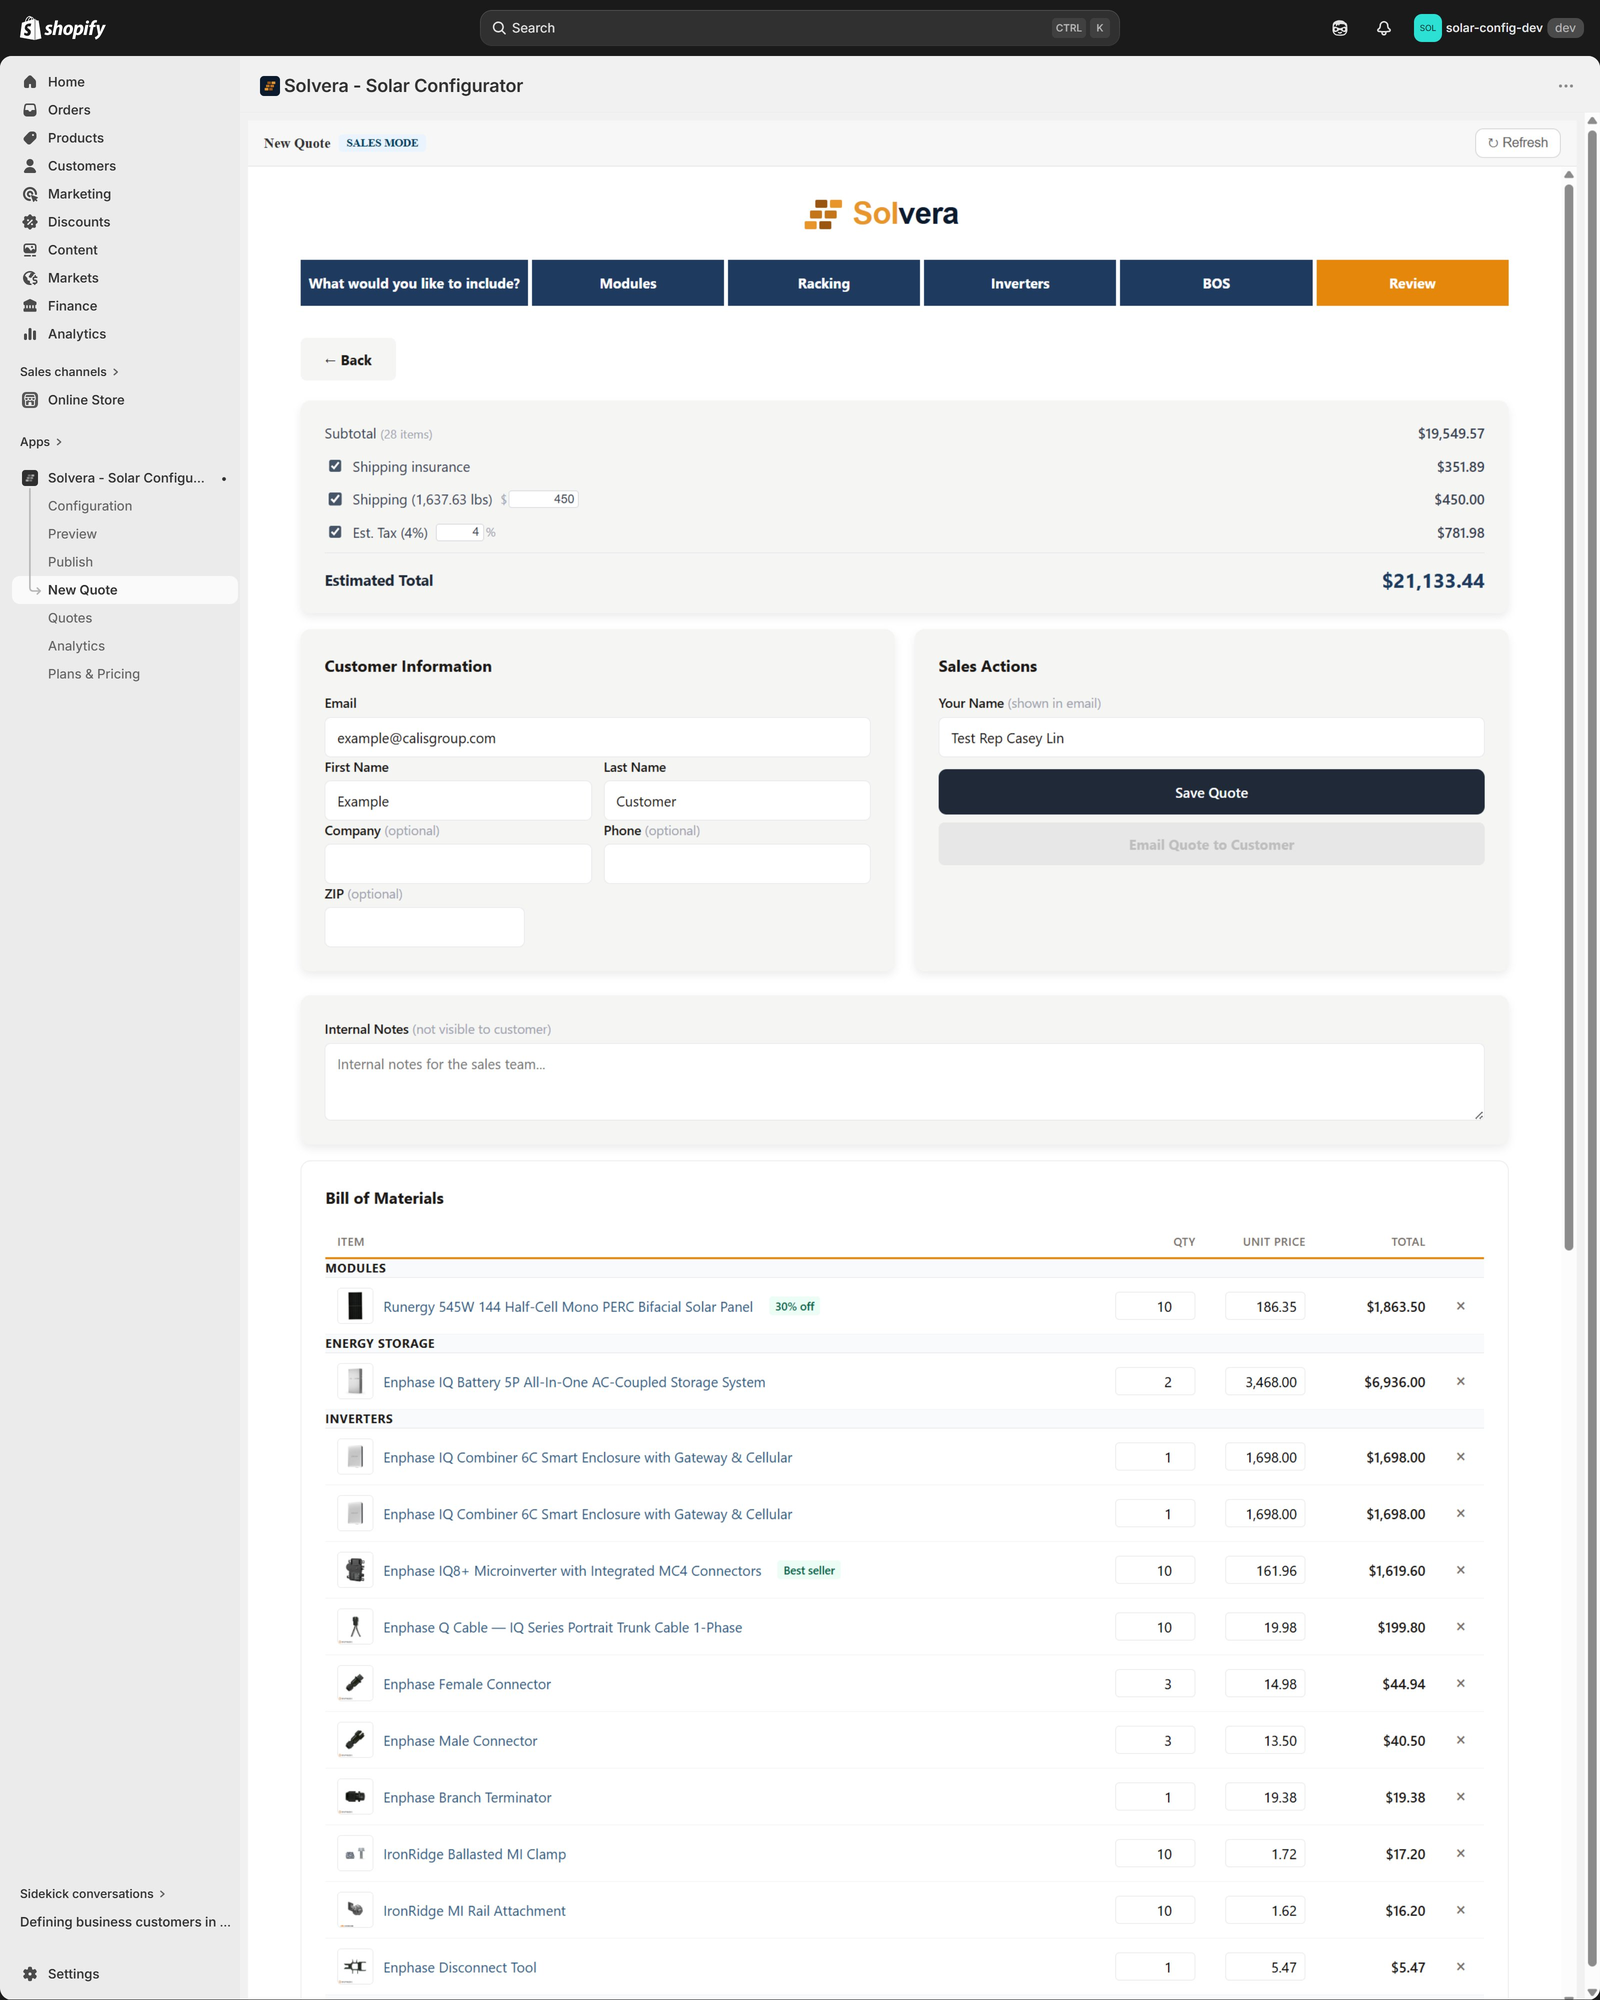1600x2000 pixels.
Task: Open the three-dot menu next to app title
Action: (1566, 86)
